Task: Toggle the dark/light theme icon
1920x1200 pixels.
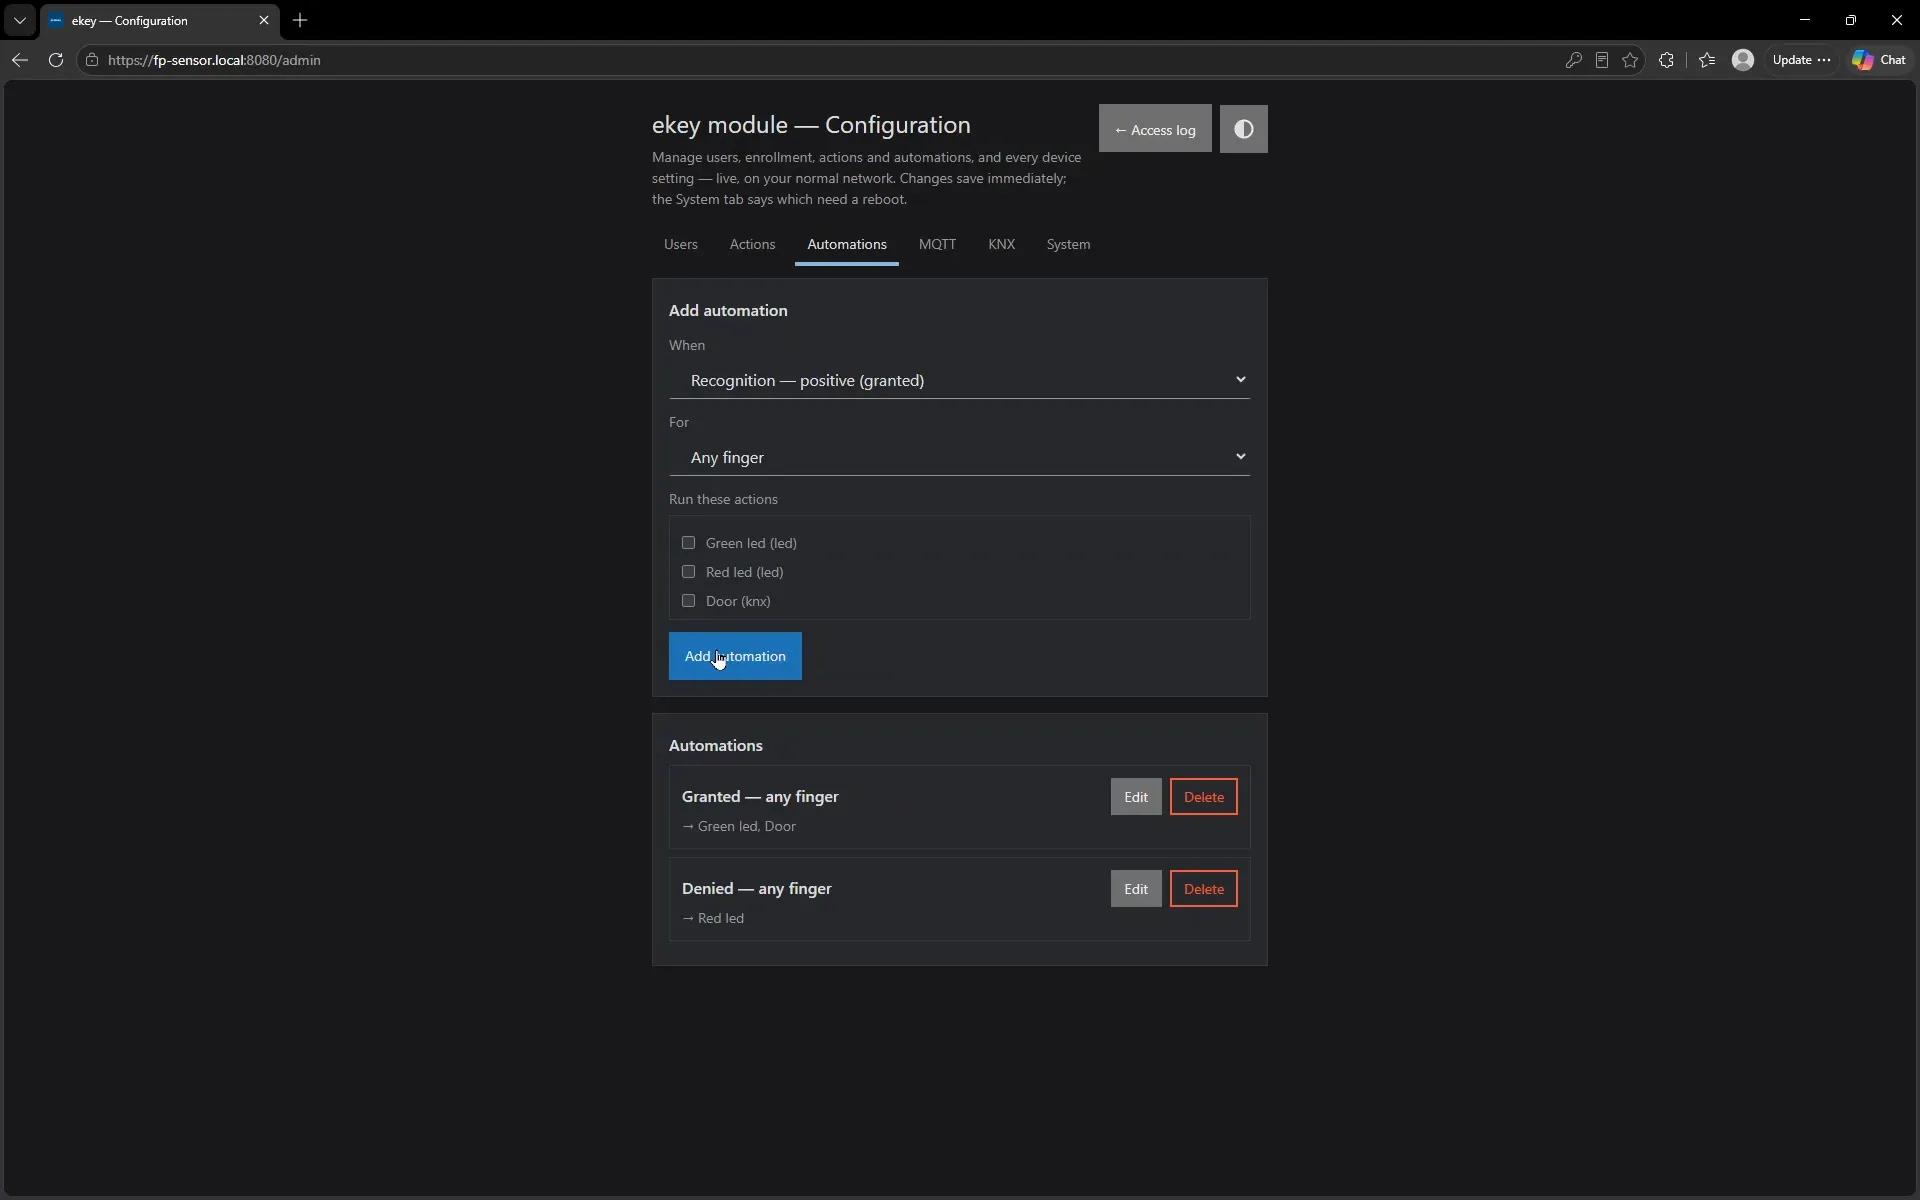Action: [x=1243, y=129]
